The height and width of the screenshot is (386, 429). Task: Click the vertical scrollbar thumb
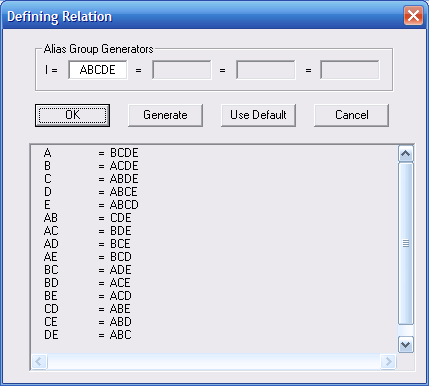pos(406,243)
